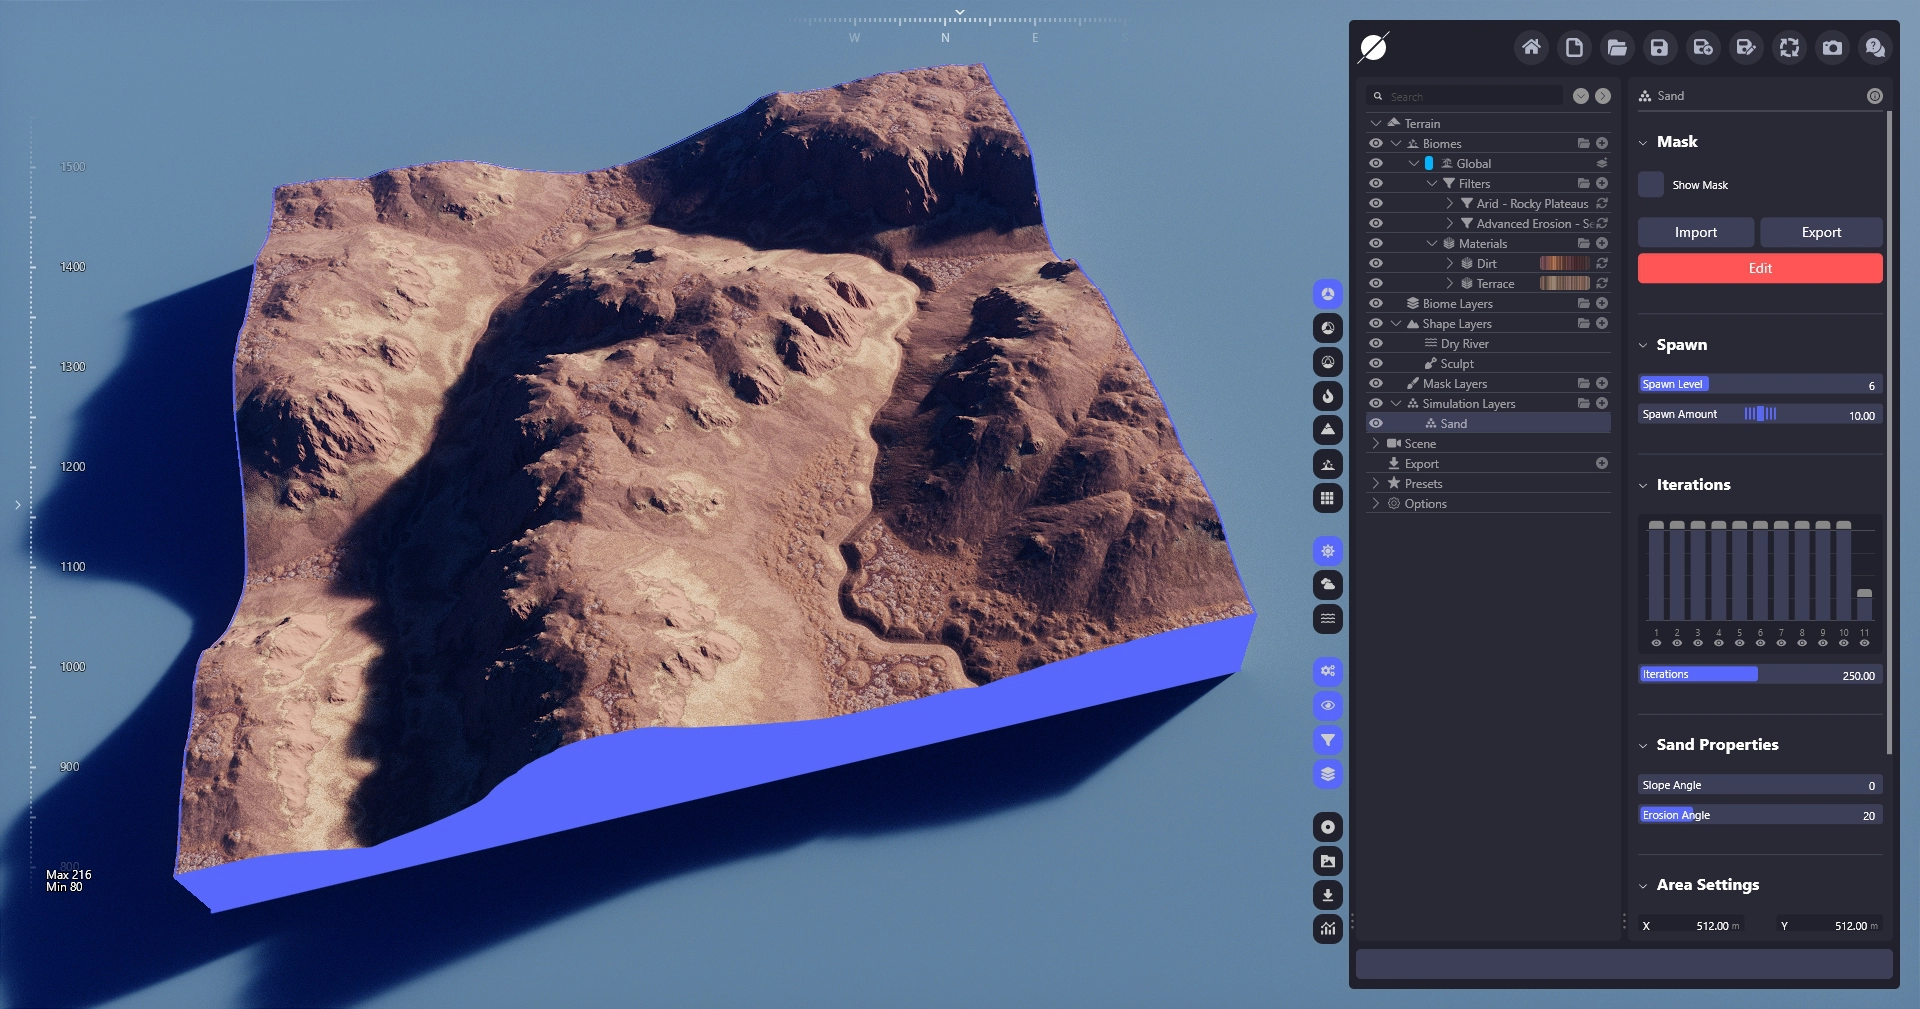Viewport: 1920px width, 1009px height.
Task: Click the red Edit mask button
Action: tap(1759, 268)
